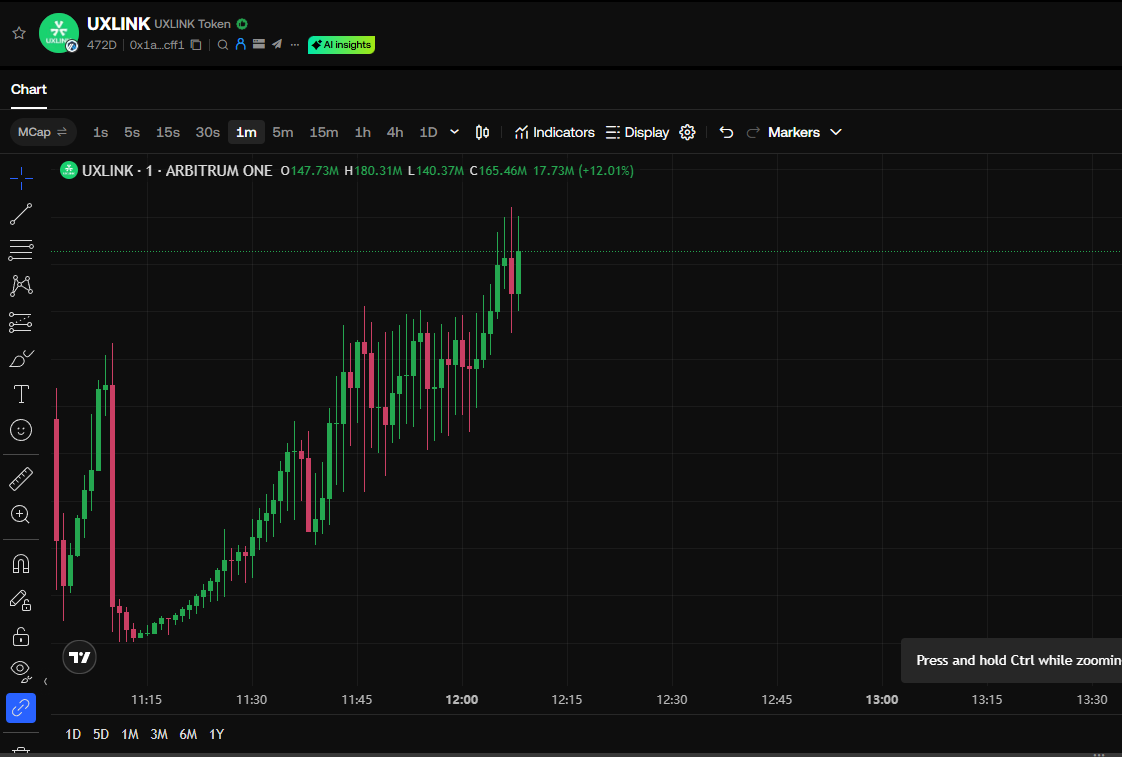Screen dimensions: 1122x757
Task: Select the 5m timeframe
Action: [283, 132]
